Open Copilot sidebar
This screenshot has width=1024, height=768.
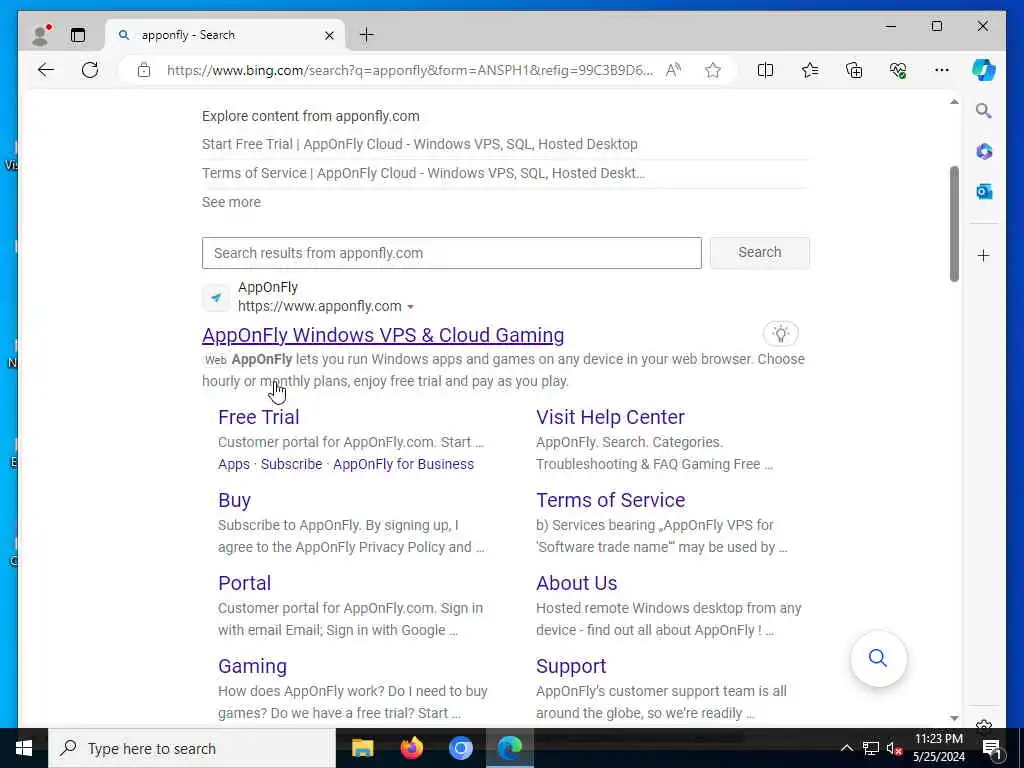tap(983, 70)
